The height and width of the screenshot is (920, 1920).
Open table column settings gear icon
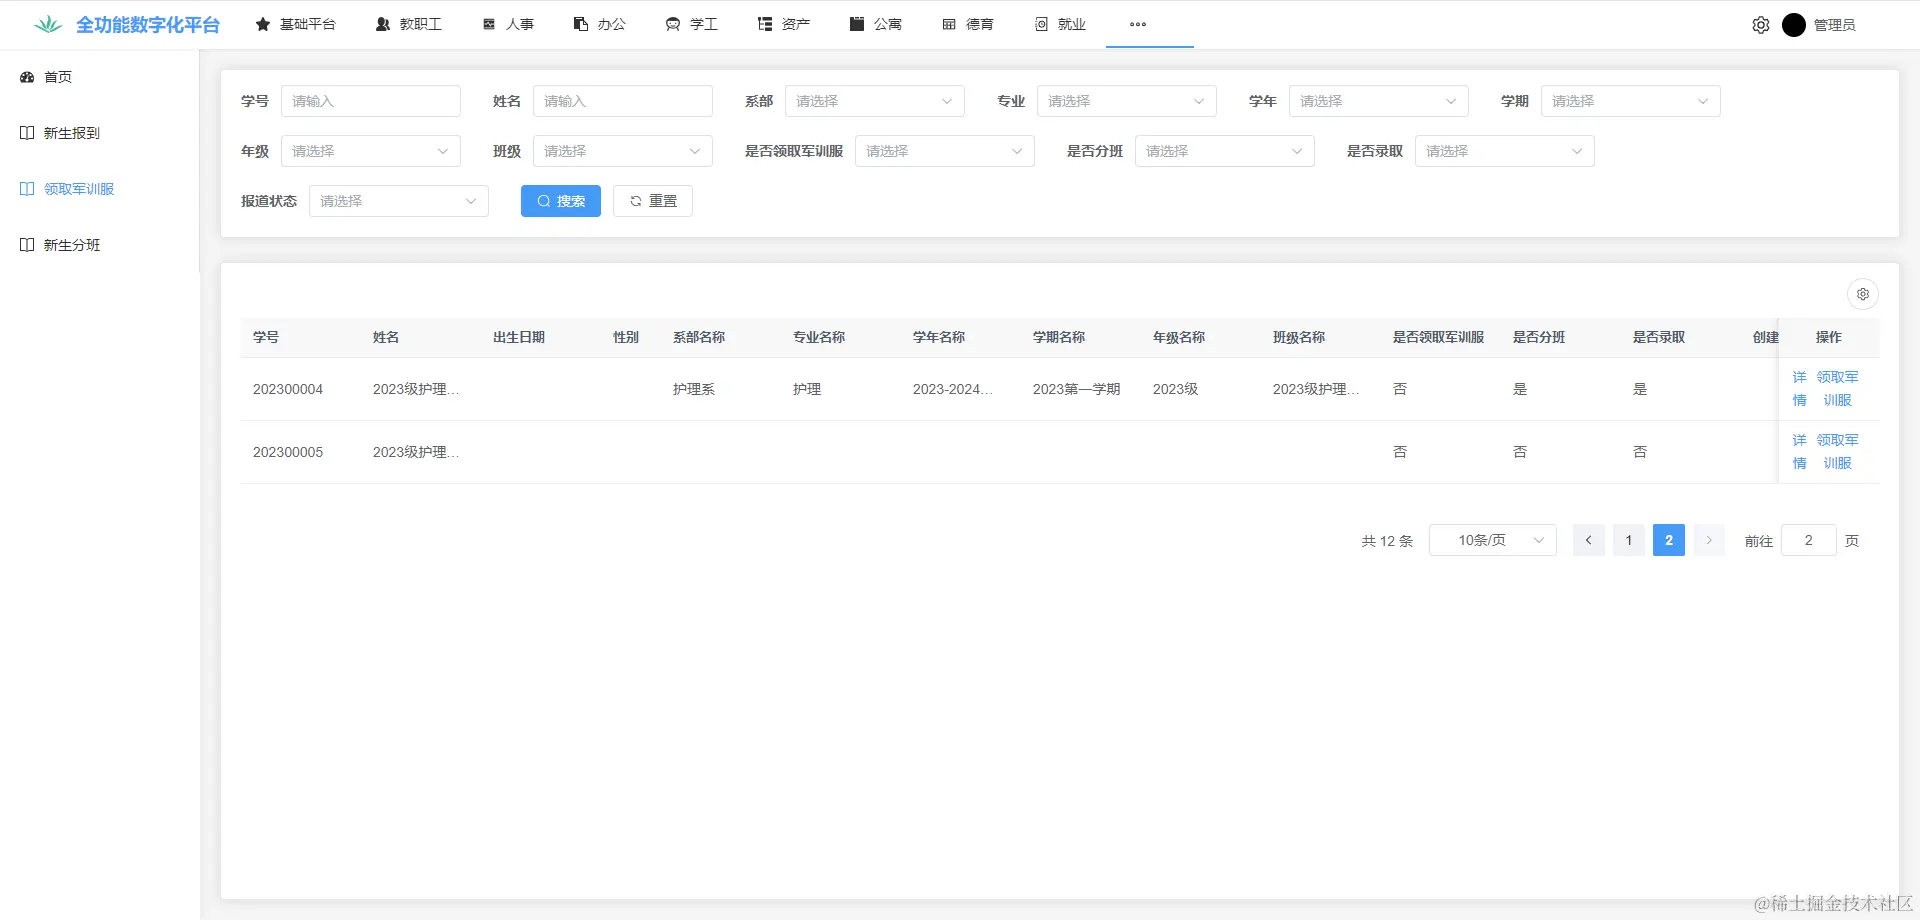click(x=1863, y=294)
